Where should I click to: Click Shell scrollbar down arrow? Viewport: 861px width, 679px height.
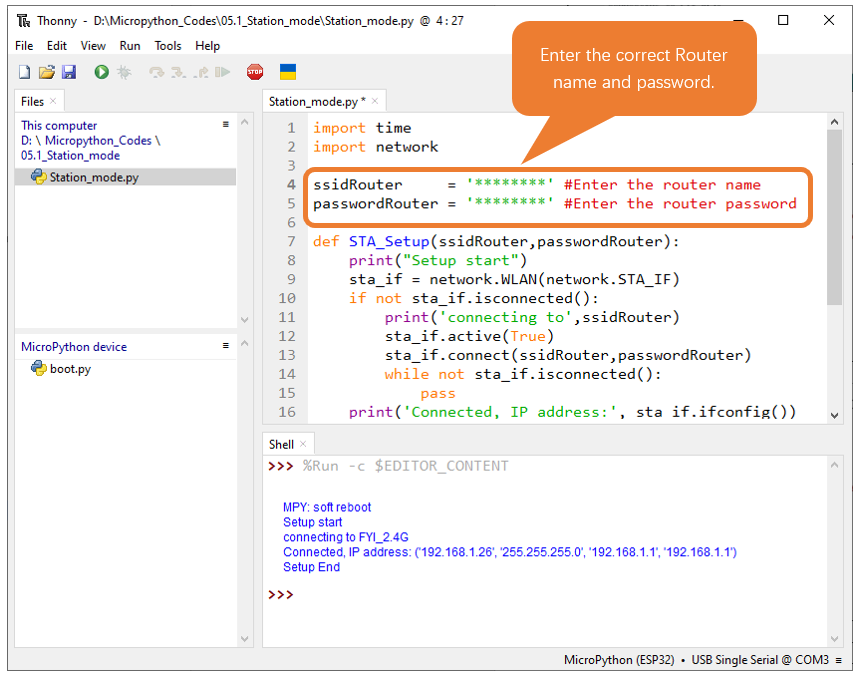coord(835,639)
